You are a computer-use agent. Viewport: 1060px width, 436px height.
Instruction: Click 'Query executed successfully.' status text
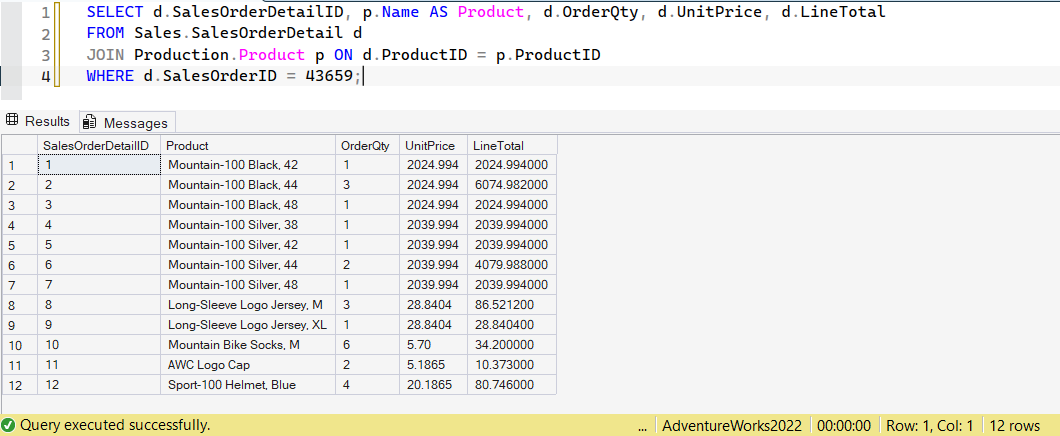pyautogui.click(x=115, y=425)
